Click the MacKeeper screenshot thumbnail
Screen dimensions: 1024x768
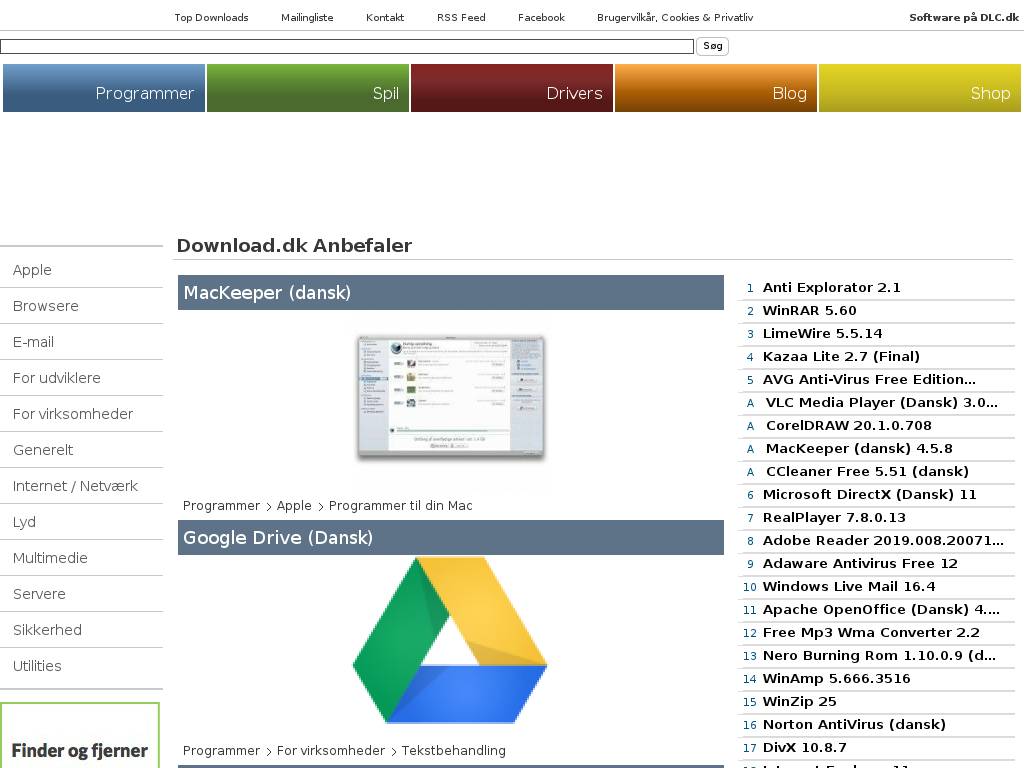click(450, 397)
